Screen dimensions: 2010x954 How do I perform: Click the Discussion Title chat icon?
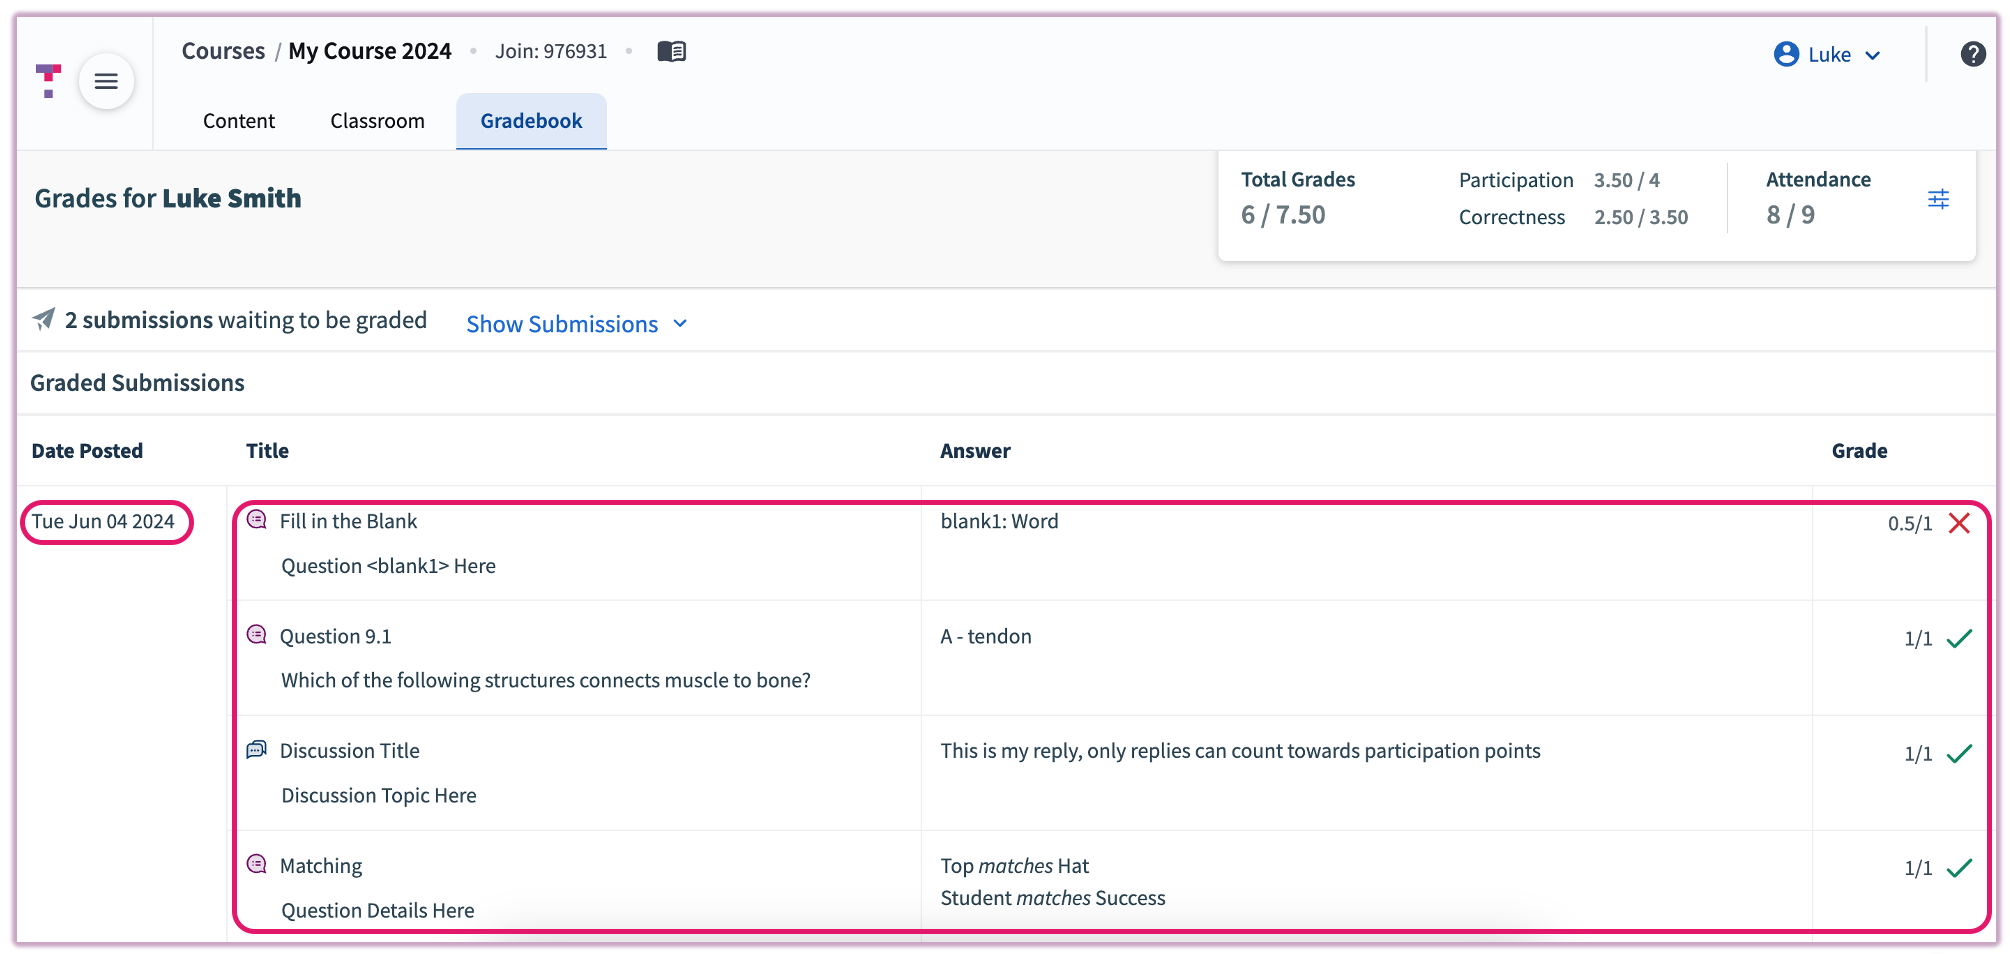point(257,750)
